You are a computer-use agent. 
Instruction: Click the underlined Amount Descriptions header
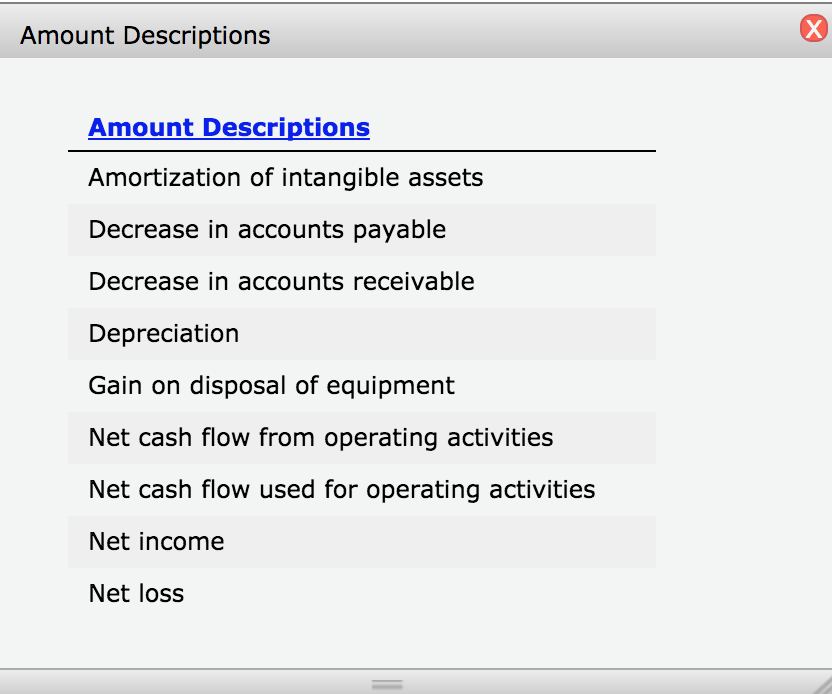click(x=228, y=127)
